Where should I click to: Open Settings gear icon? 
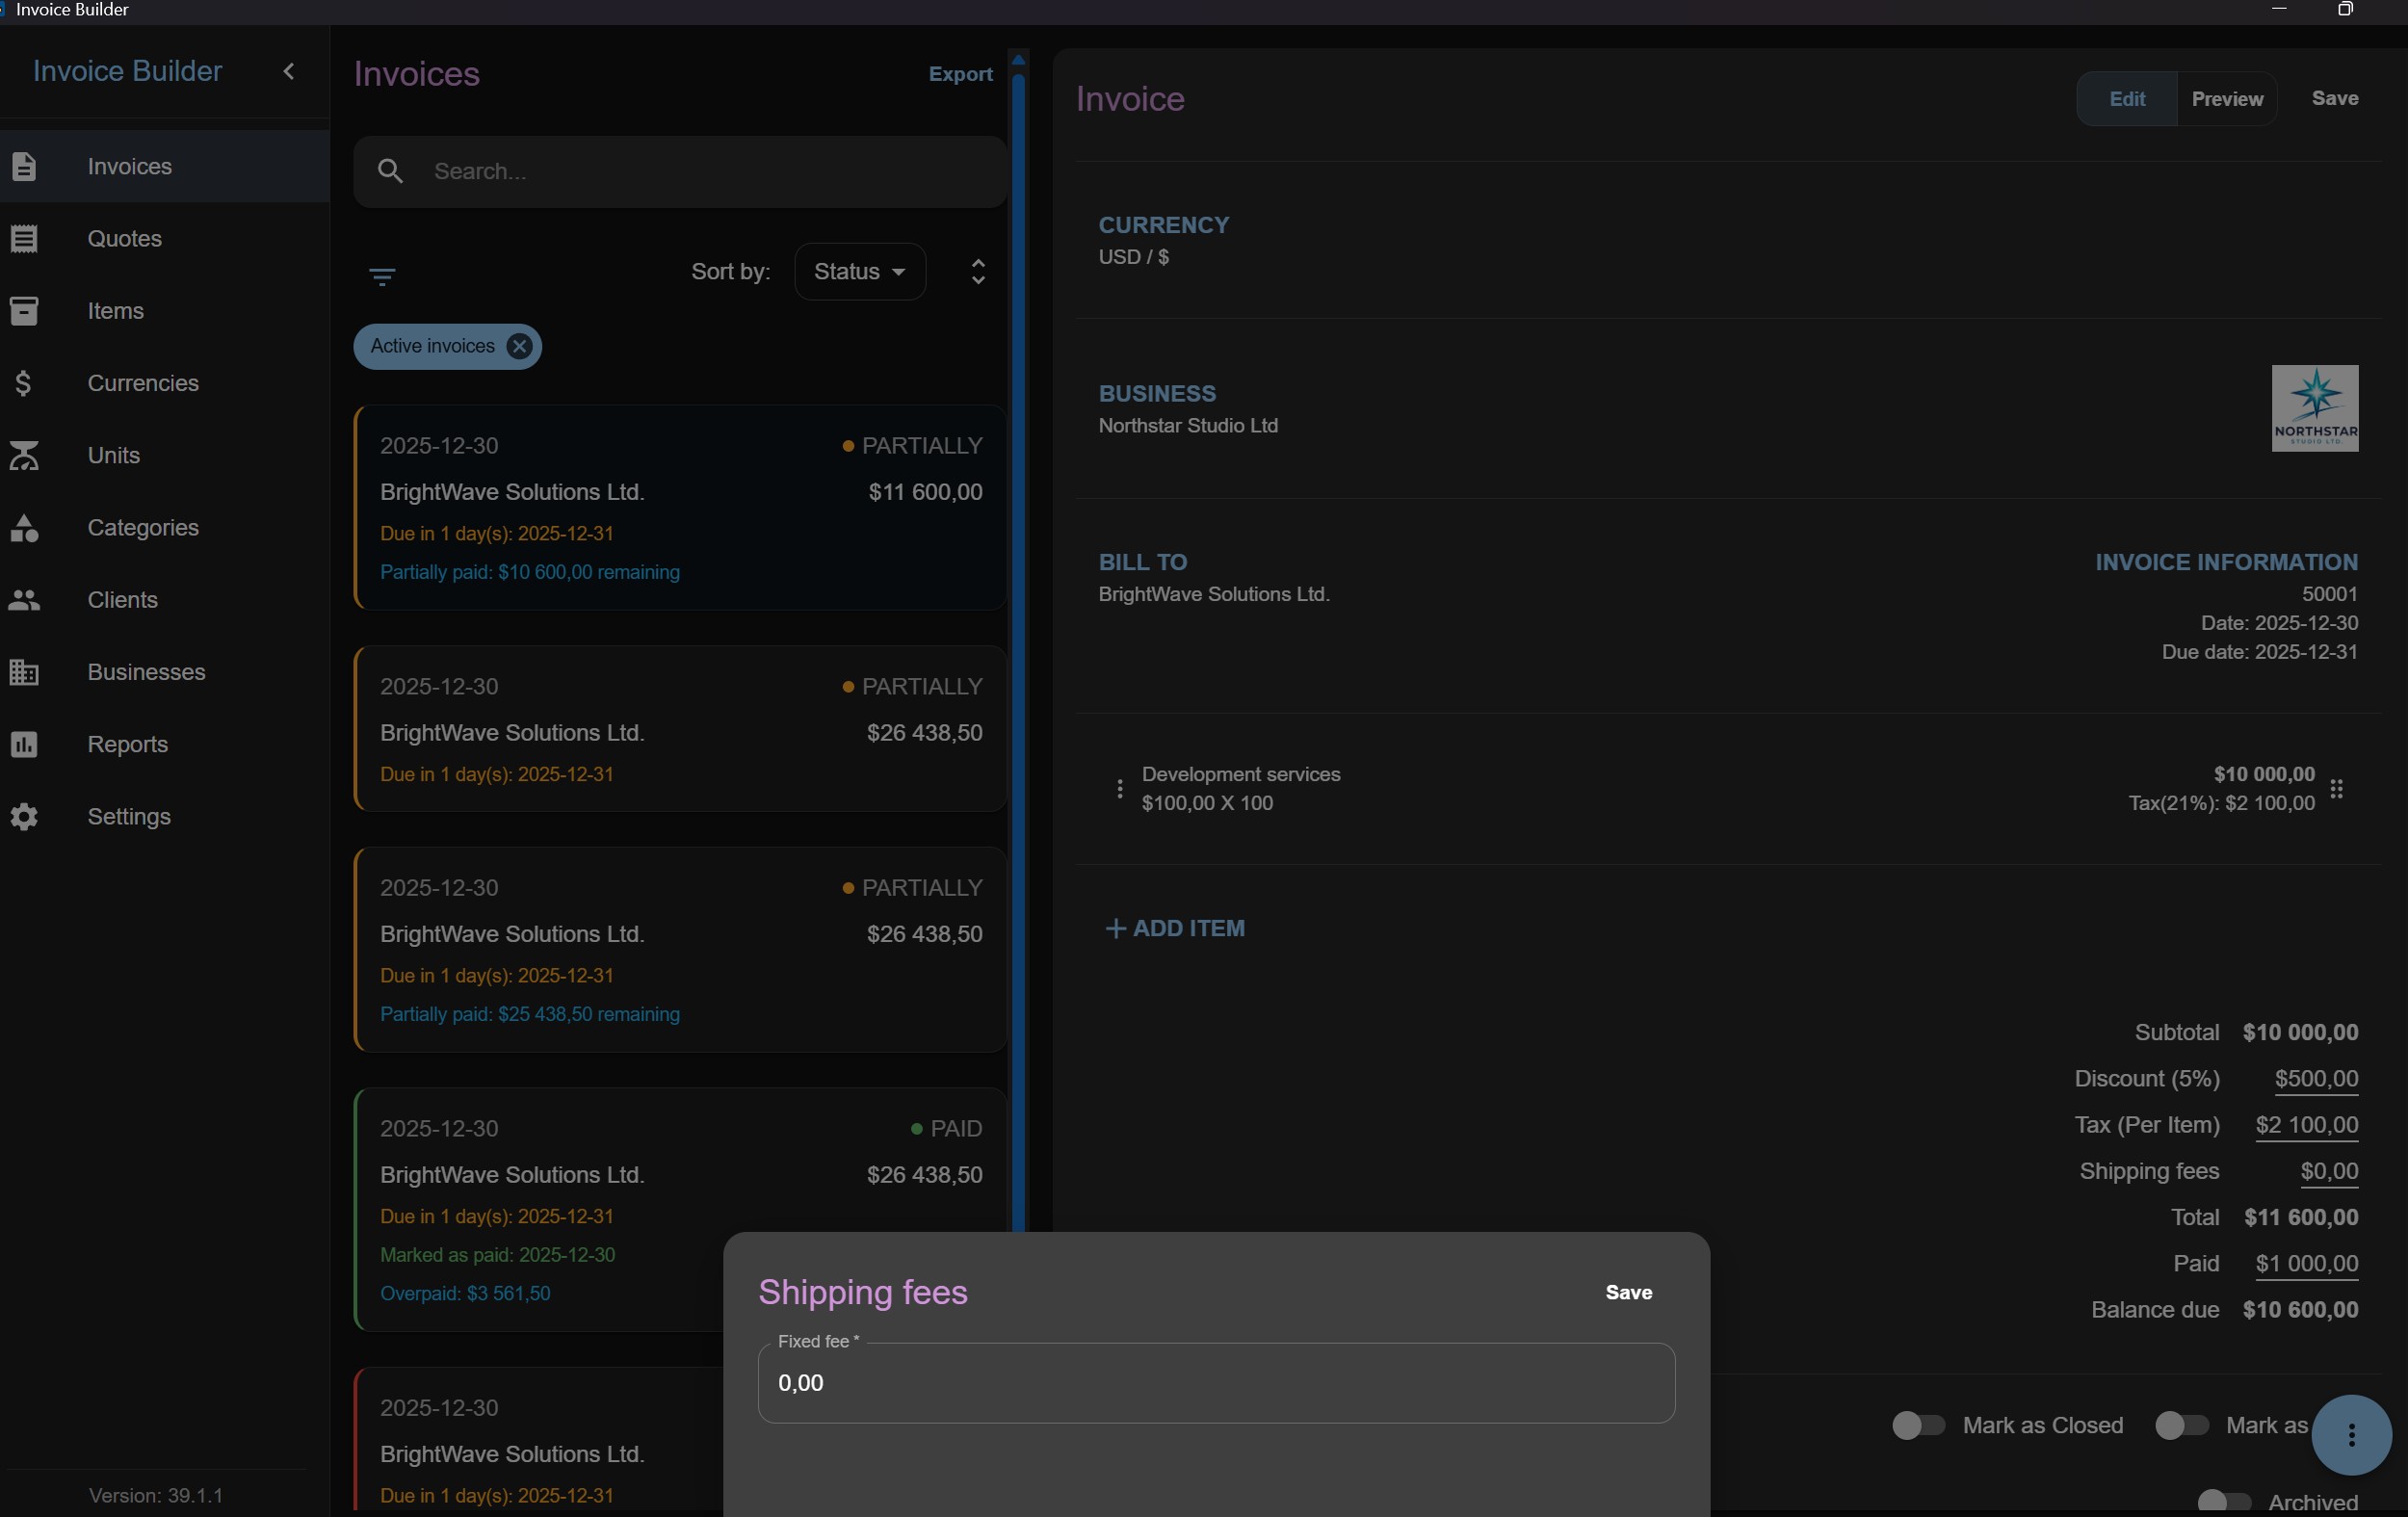tap(24, 817)
